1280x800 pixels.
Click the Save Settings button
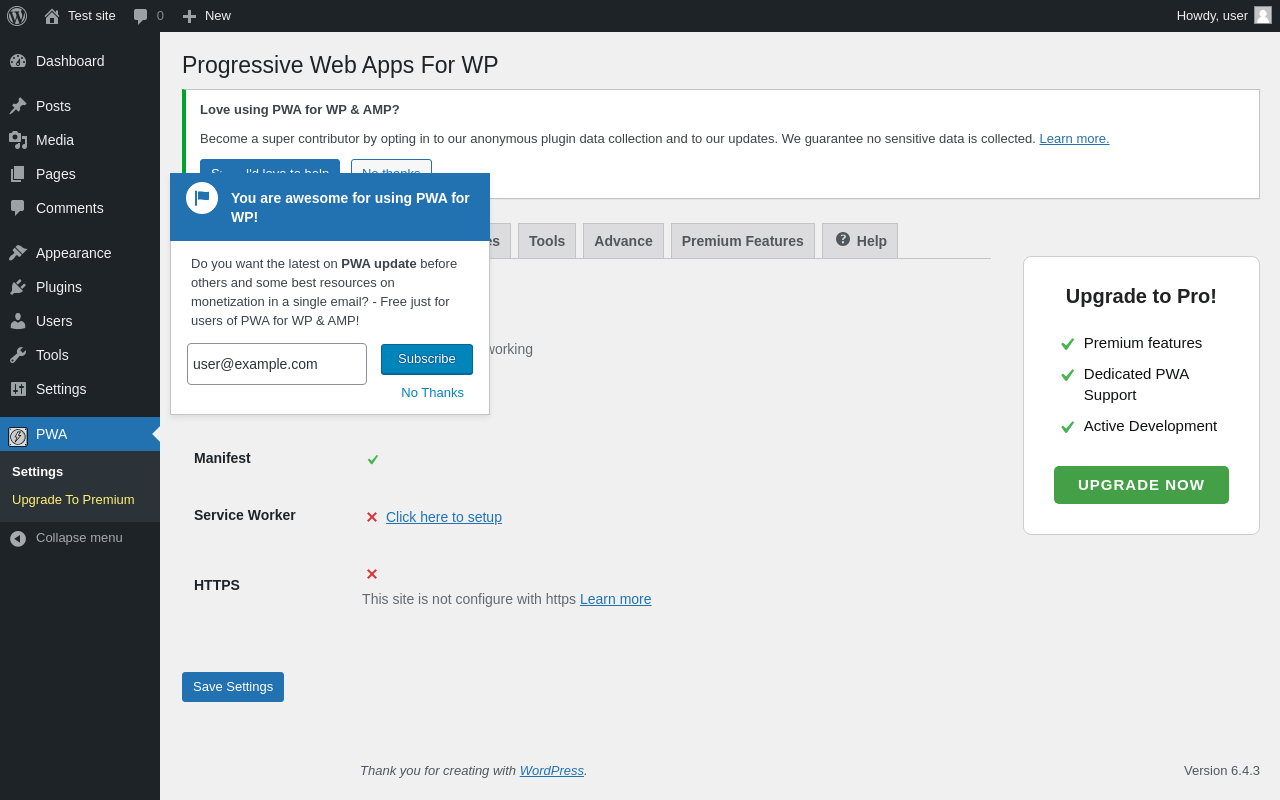[x=233, y=687]
